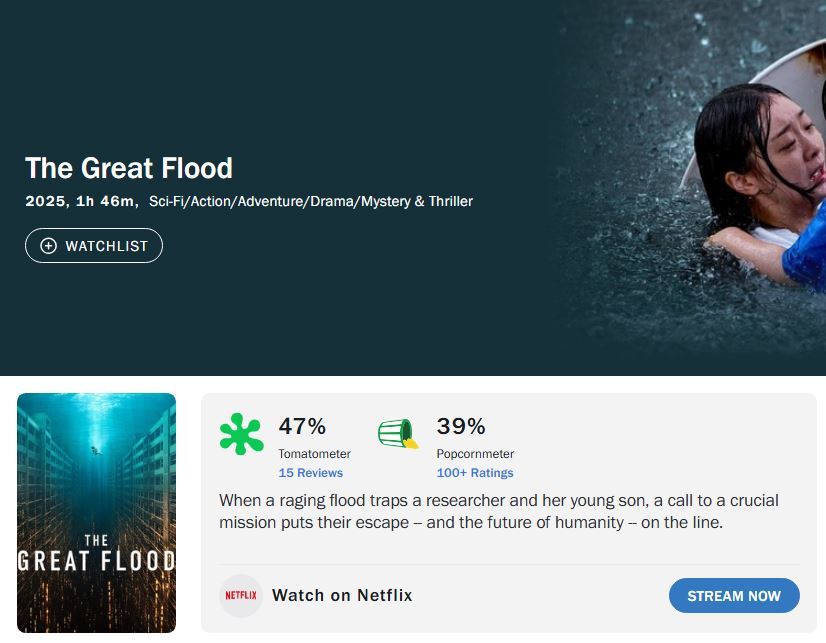
Task: Click the 2025 release year
Action: tap(46, 202)
